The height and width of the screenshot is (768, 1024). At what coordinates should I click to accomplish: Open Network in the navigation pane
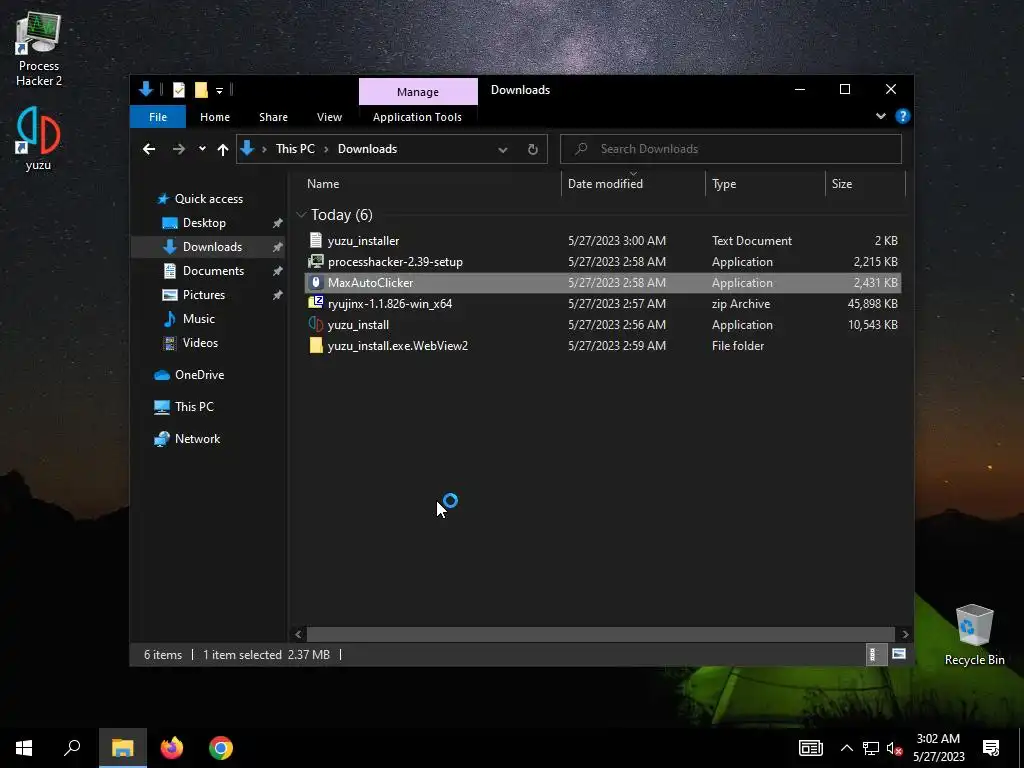pos(197,439)
